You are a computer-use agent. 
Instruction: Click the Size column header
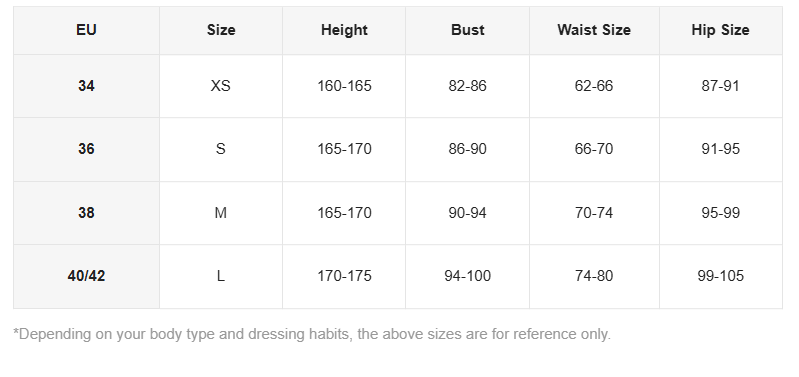221,30
